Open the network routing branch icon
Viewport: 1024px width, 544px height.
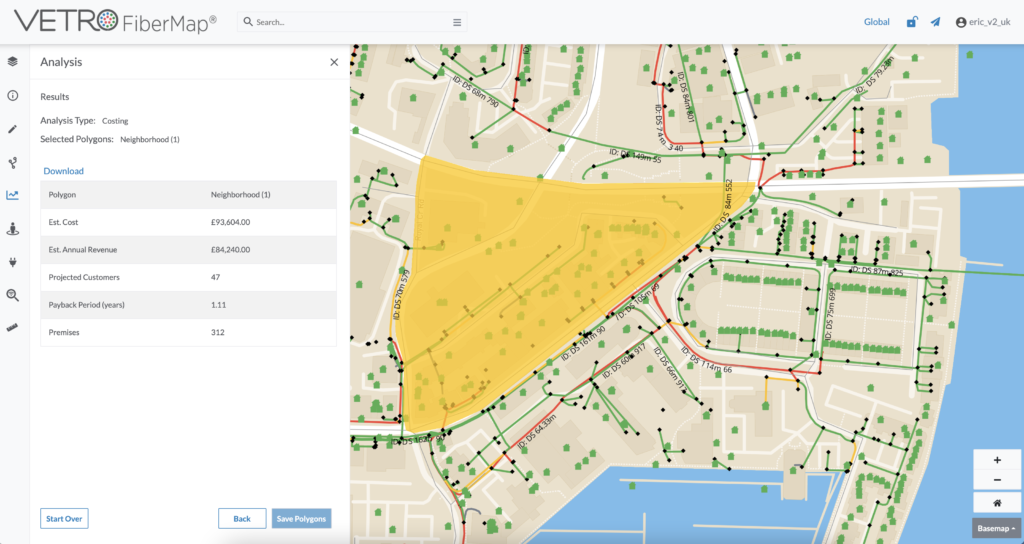(x=12, y=163)
